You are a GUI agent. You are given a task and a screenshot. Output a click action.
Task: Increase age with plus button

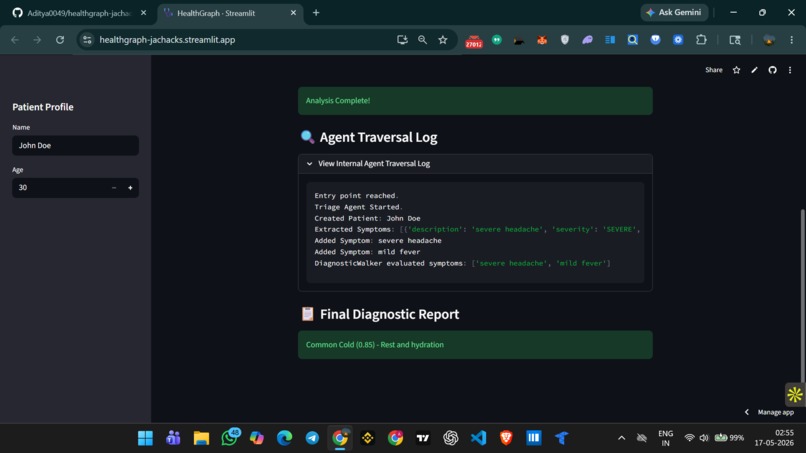coord(130,188)
